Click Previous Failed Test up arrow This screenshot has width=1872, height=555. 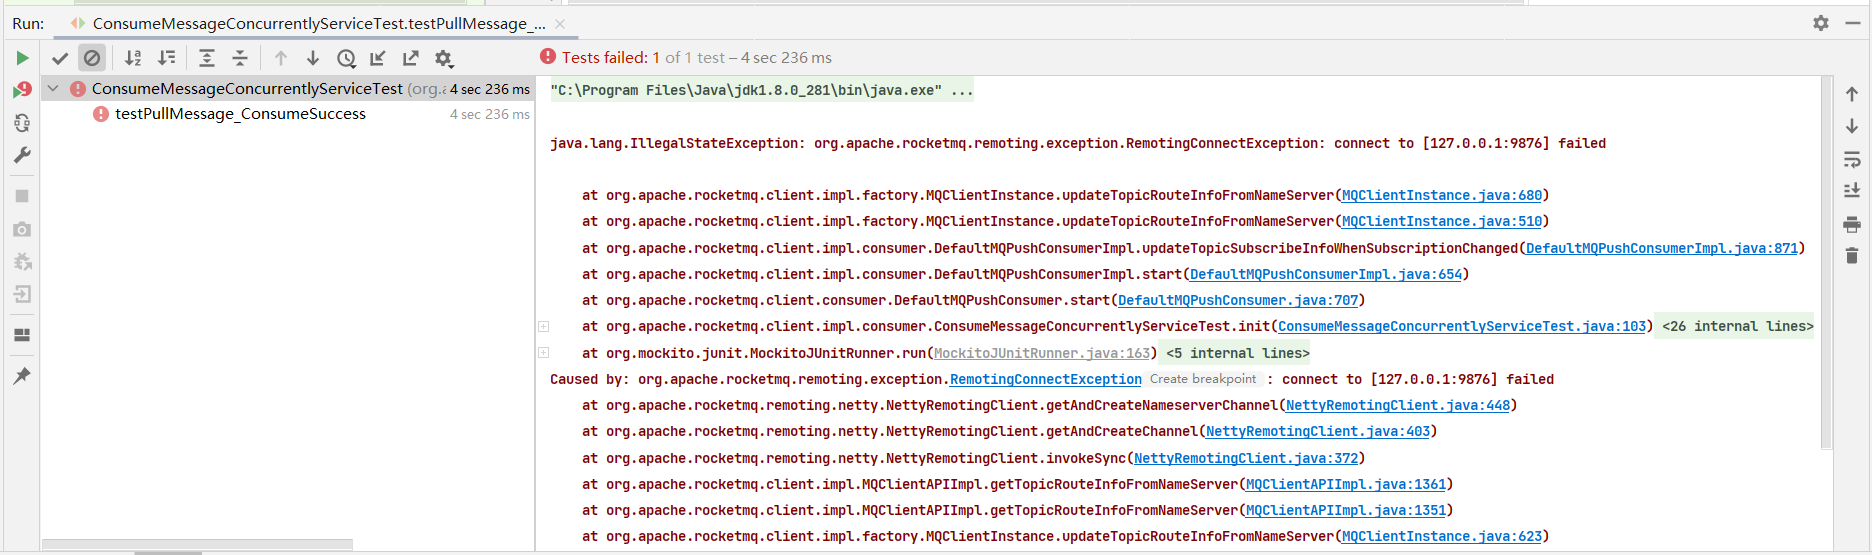[x=281, y=58]
